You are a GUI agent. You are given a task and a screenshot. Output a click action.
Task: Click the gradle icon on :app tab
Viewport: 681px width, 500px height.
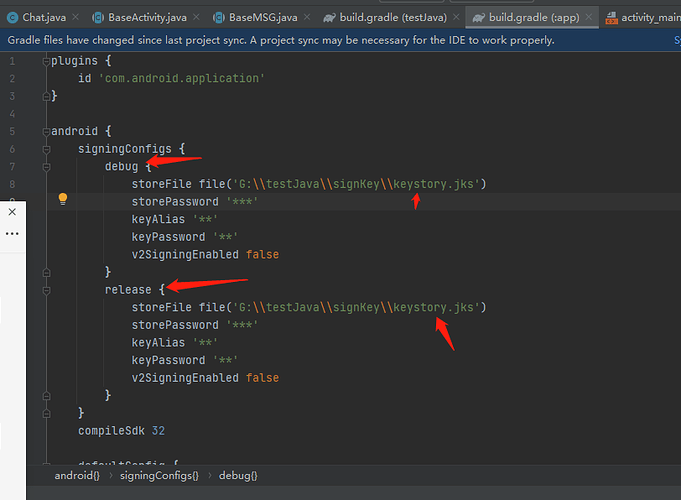click(479, 18)
